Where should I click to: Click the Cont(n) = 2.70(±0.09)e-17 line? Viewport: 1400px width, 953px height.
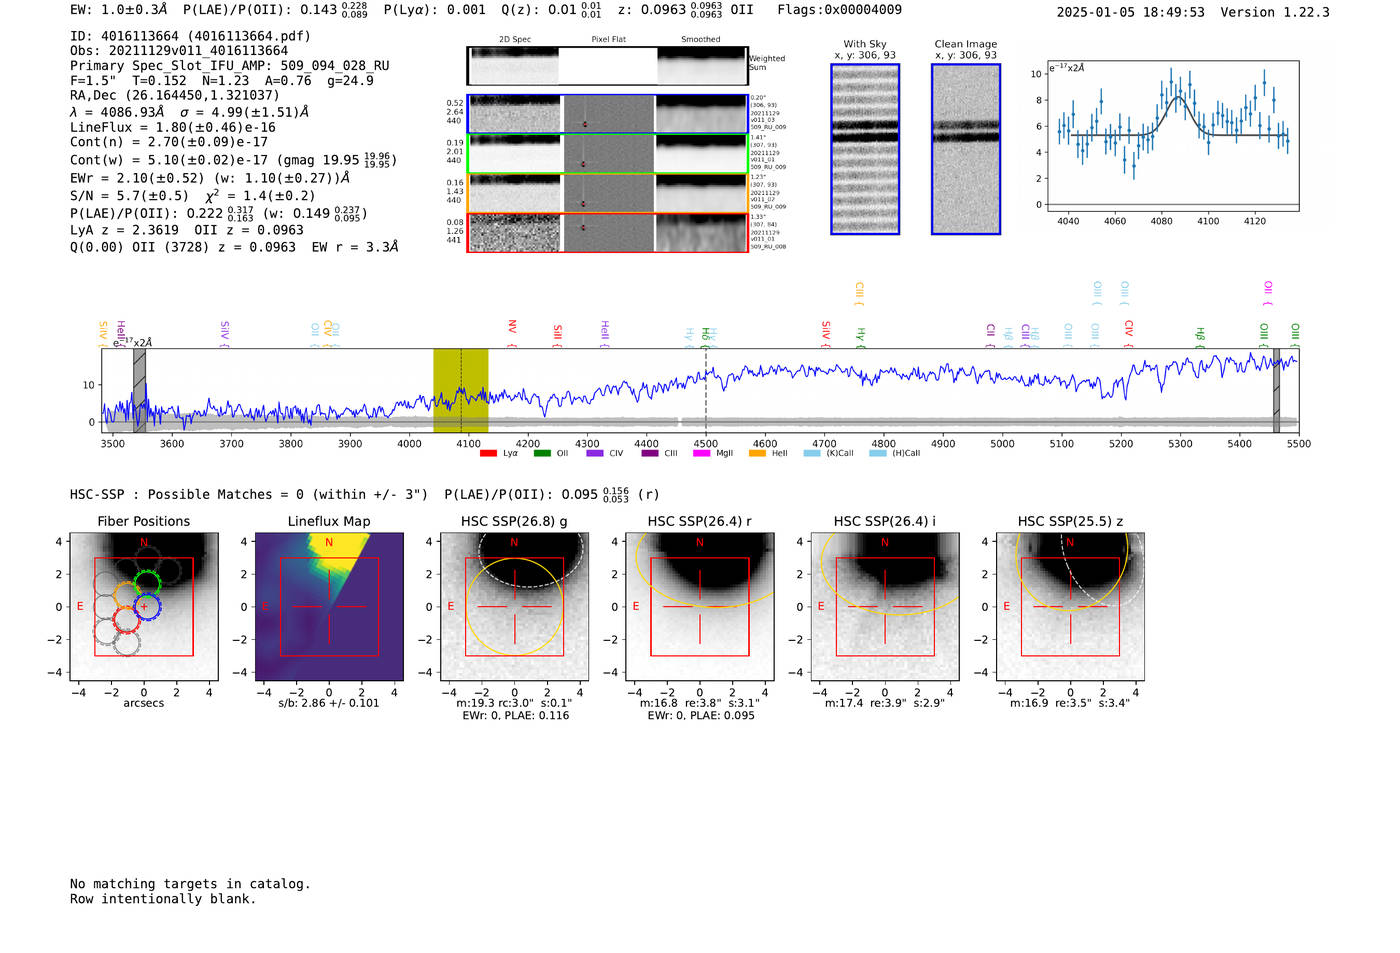coord(169,142)
